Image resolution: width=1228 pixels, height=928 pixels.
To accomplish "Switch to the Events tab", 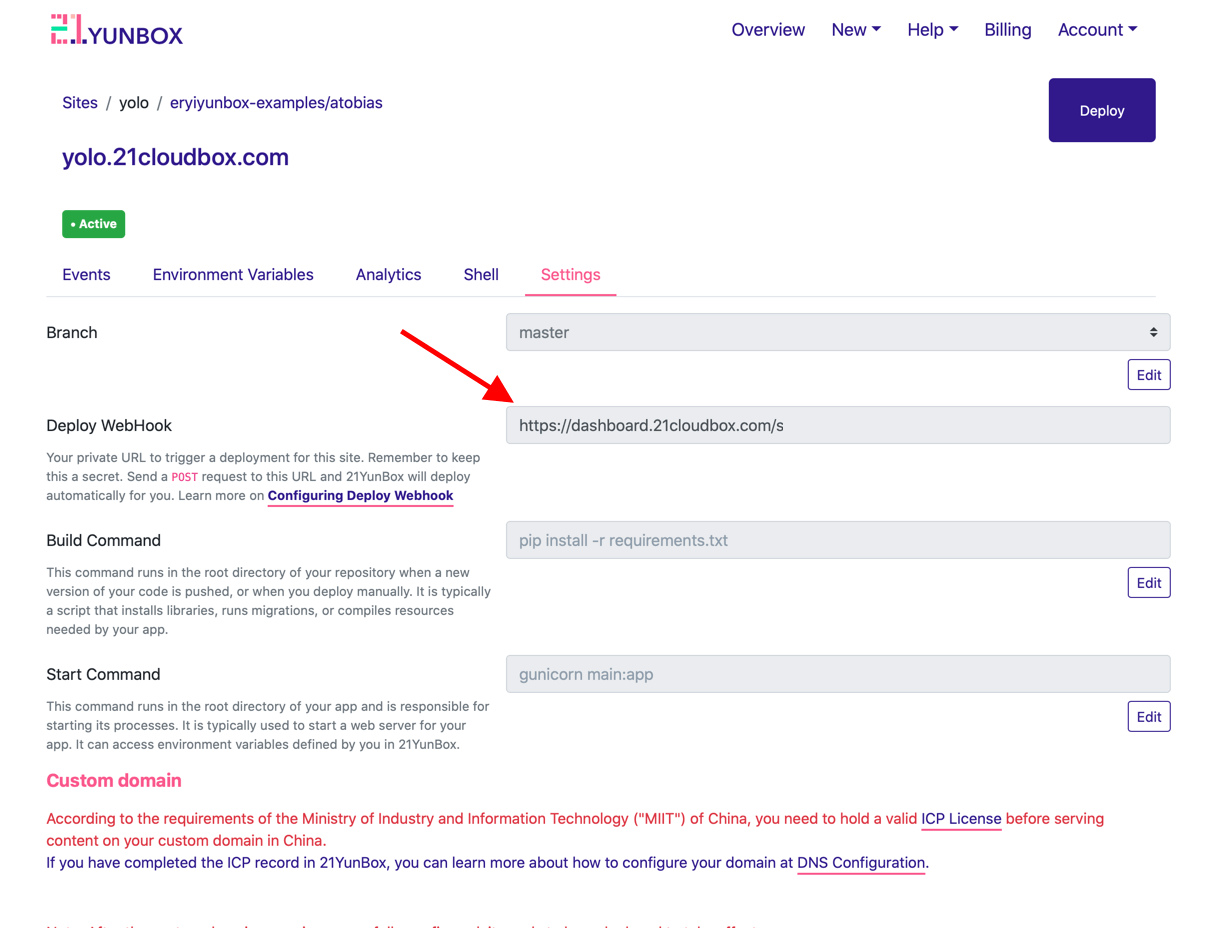I will [x=86, y=275].
